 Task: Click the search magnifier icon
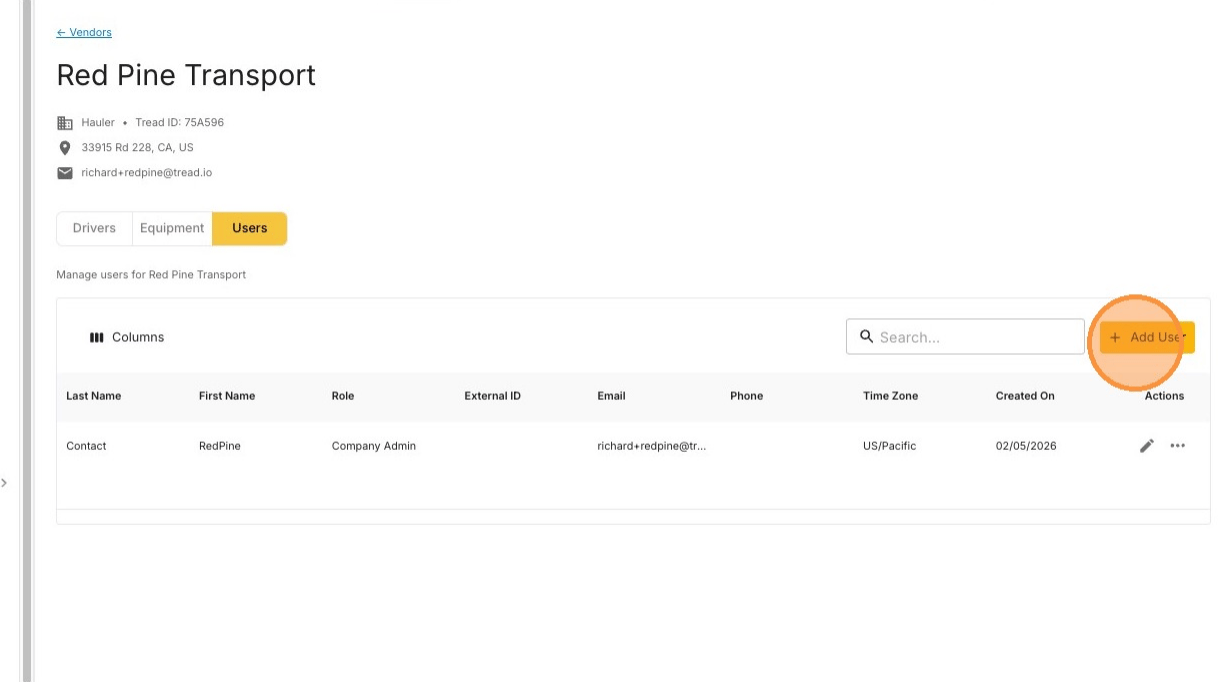click(x=866, y=337)
